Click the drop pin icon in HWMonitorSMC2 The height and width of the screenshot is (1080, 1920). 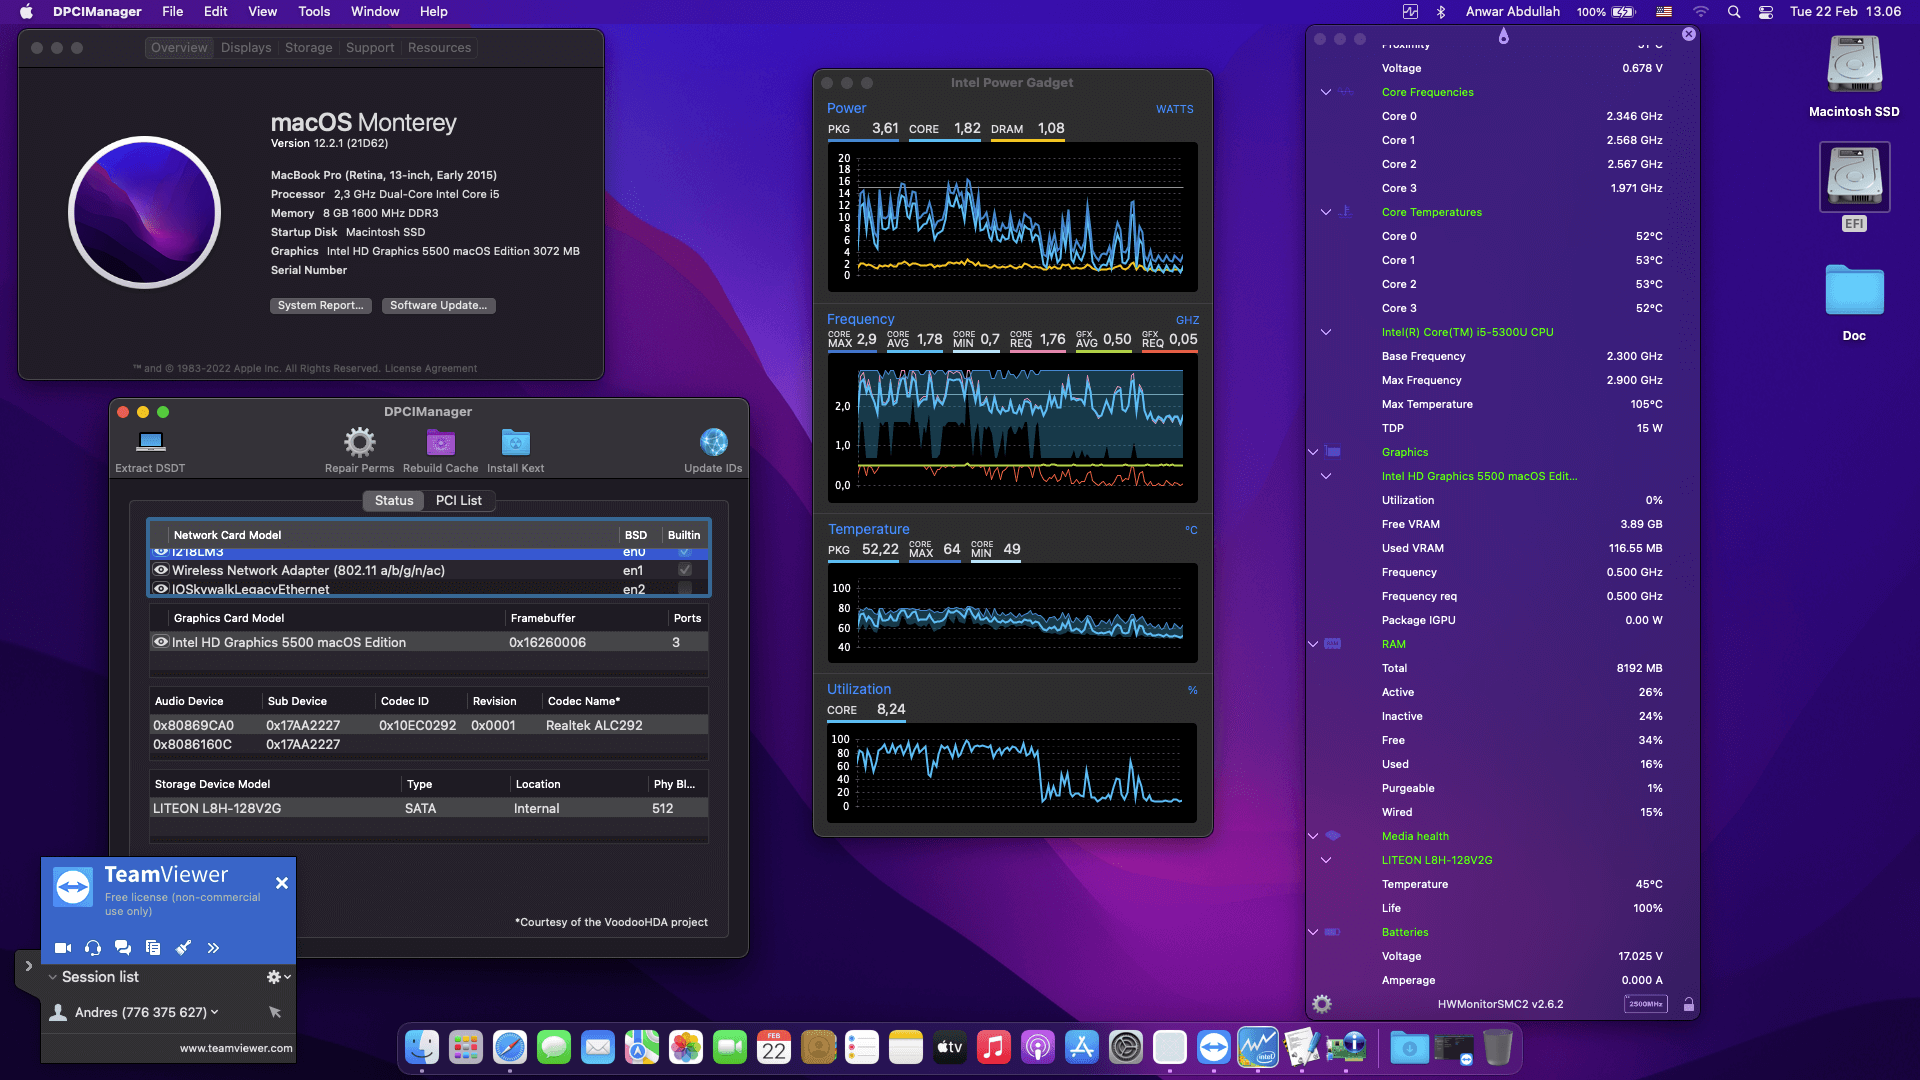[1503, 36]
